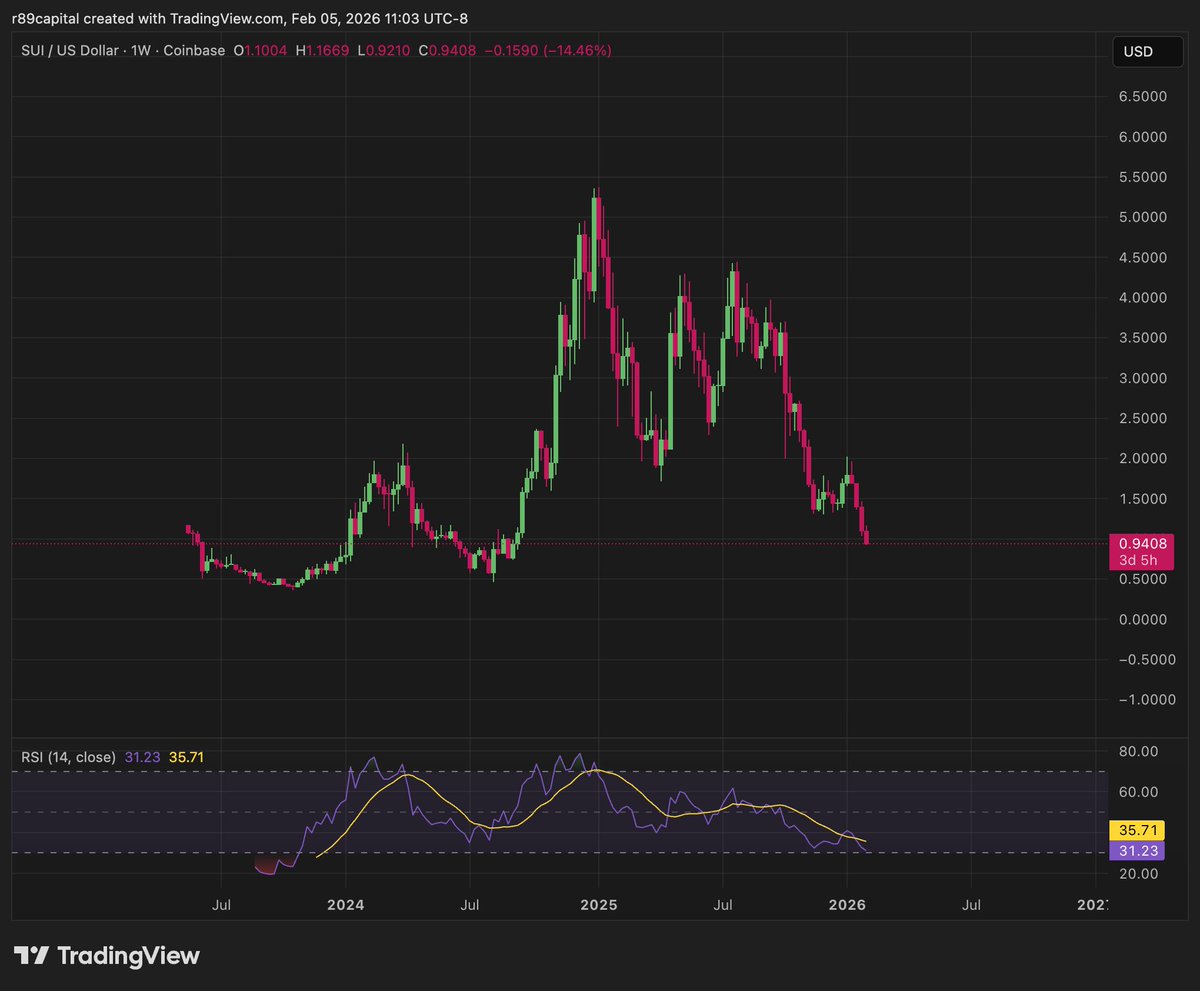
Task: Click the H1.1669 high value in header
Action: [x=322, y=50]
